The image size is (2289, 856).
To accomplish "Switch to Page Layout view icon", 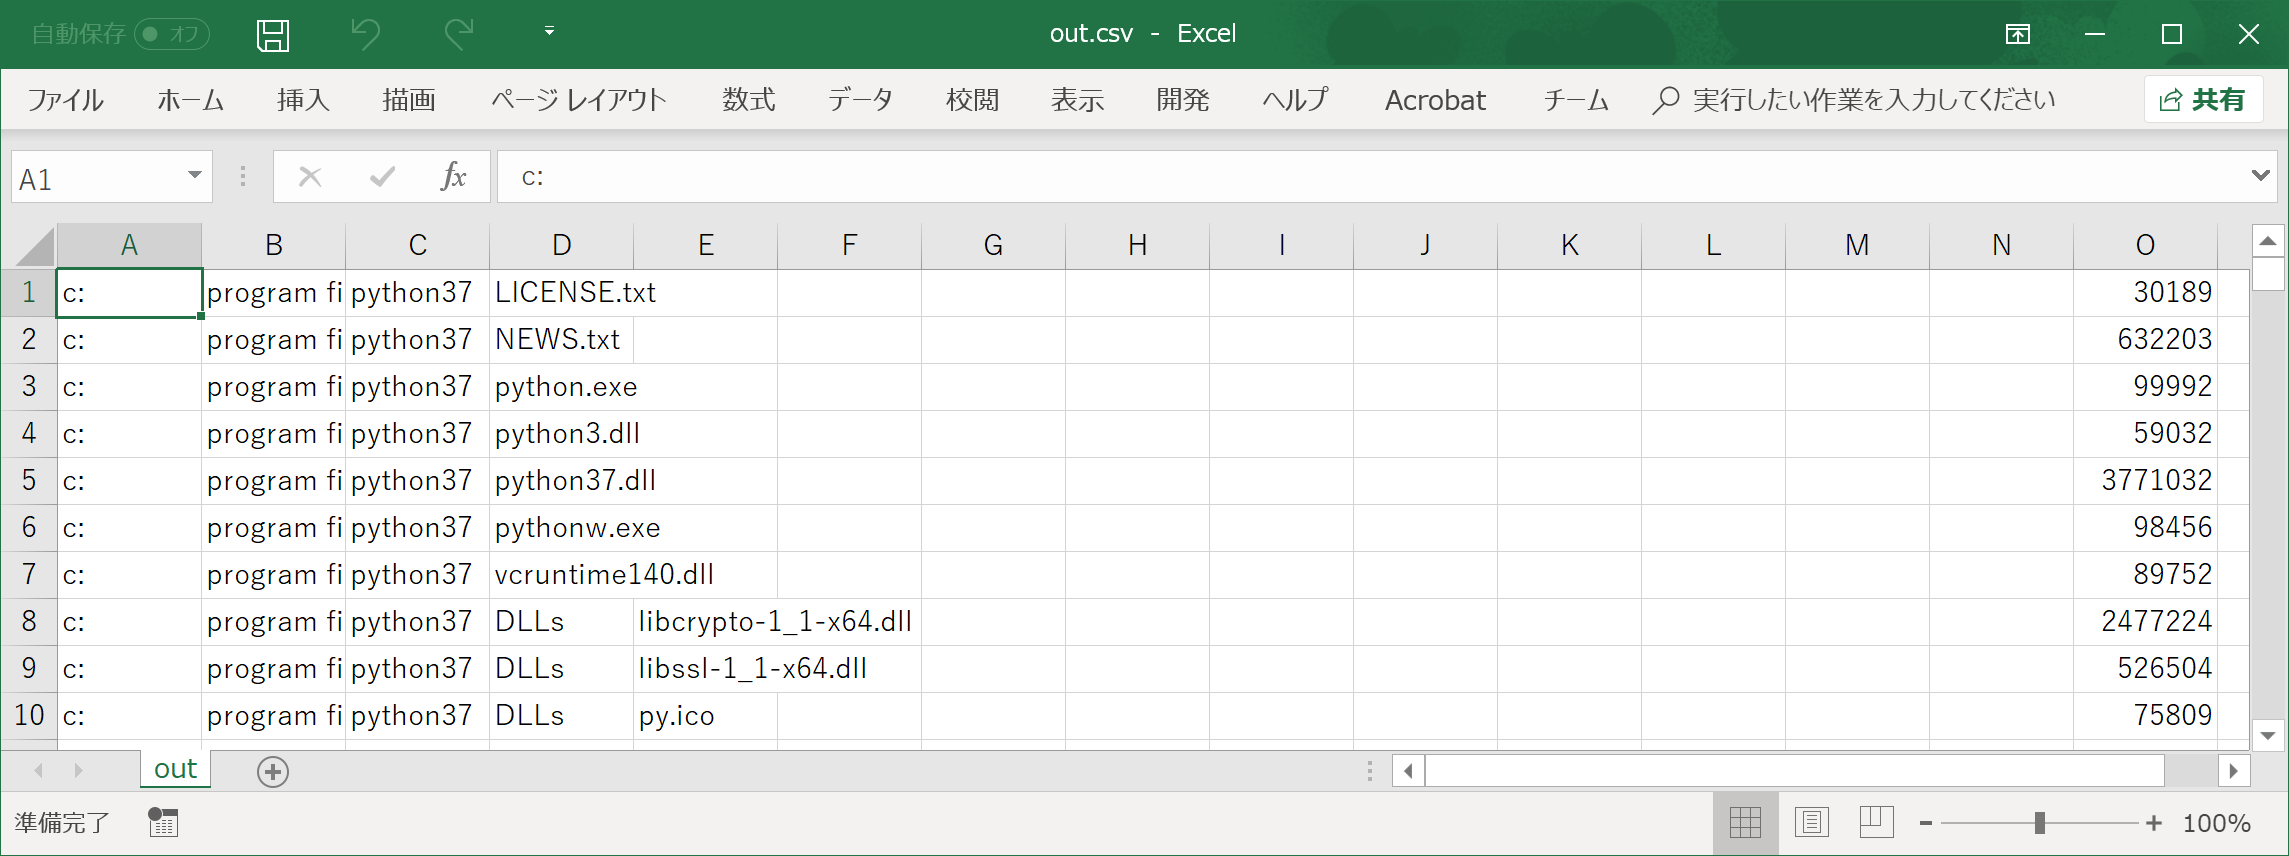I will [x=1811, y=823].
